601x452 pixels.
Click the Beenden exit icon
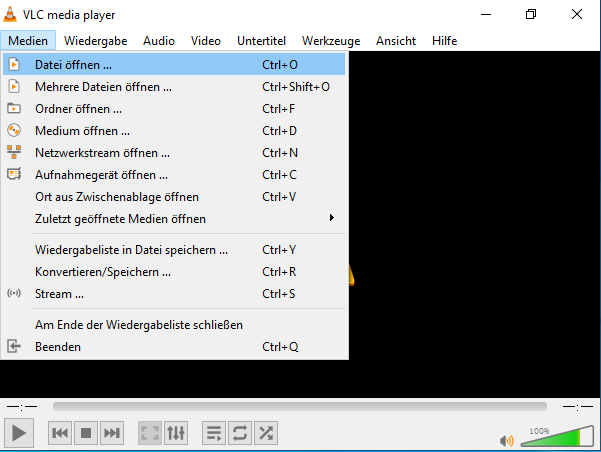(14, 346)
